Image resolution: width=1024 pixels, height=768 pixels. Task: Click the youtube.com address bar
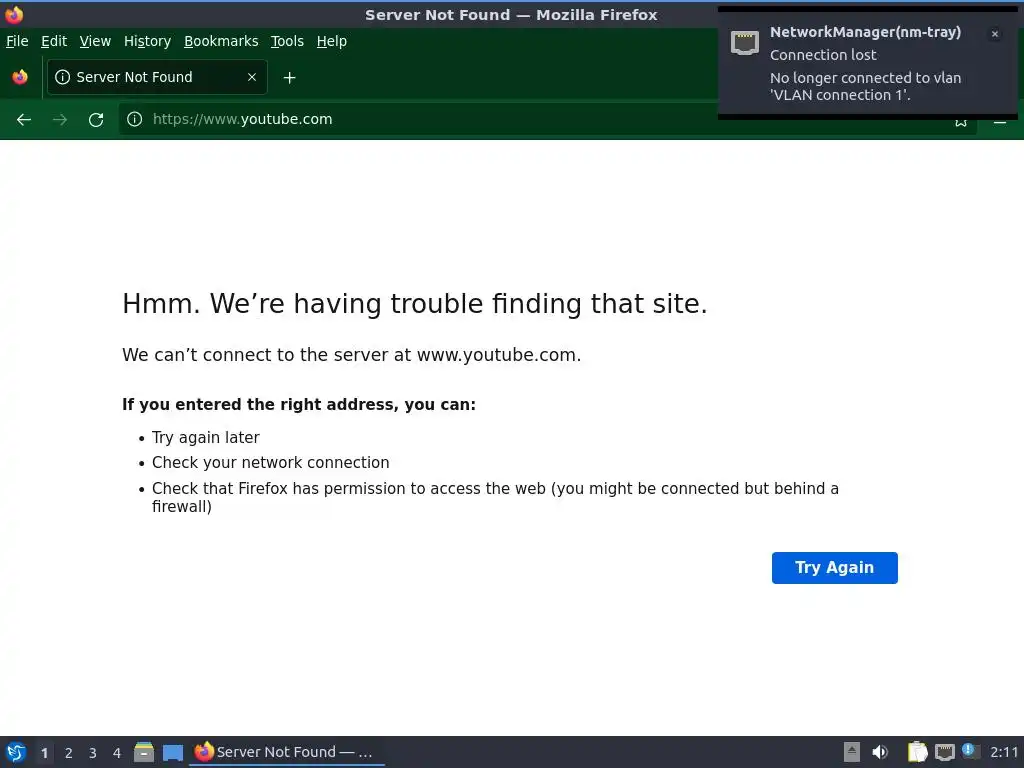547,119
